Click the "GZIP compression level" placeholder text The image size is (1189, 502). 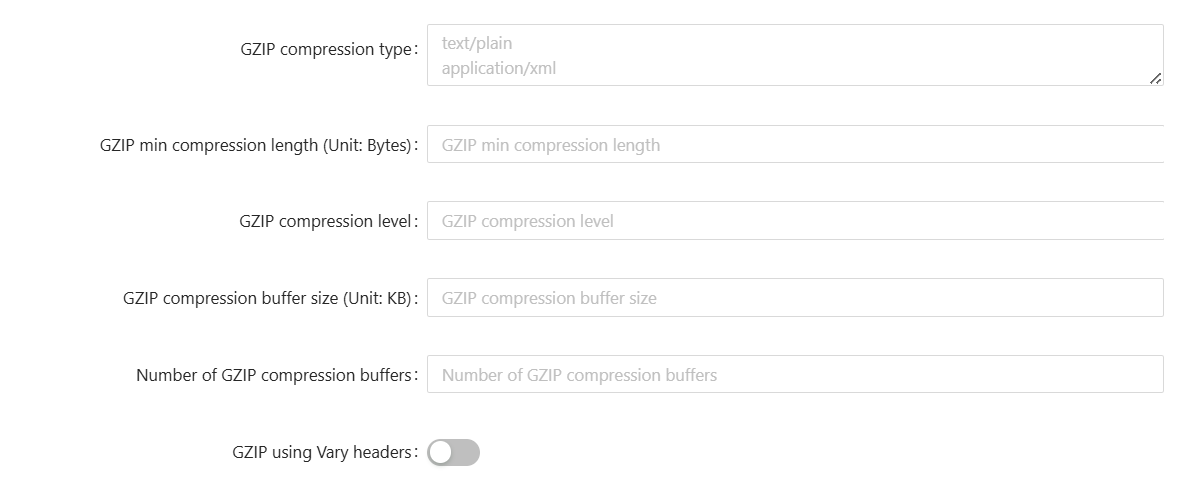coord(527,221)
